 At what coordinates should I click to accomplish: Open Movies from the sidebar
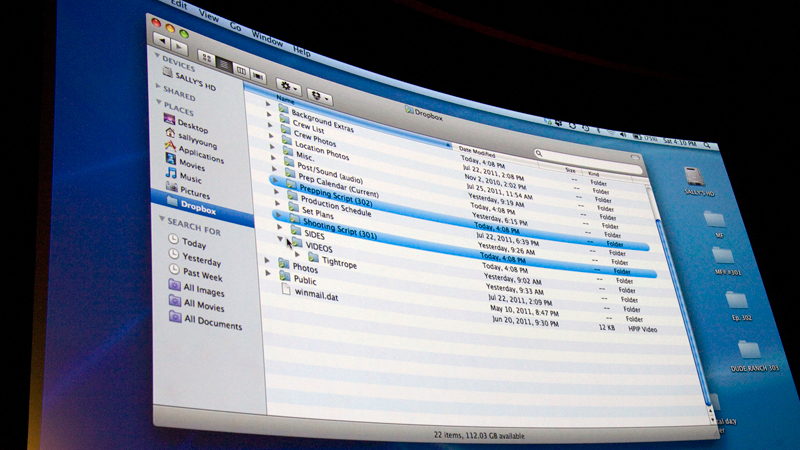pyautogui.click(x=185, y=162)
